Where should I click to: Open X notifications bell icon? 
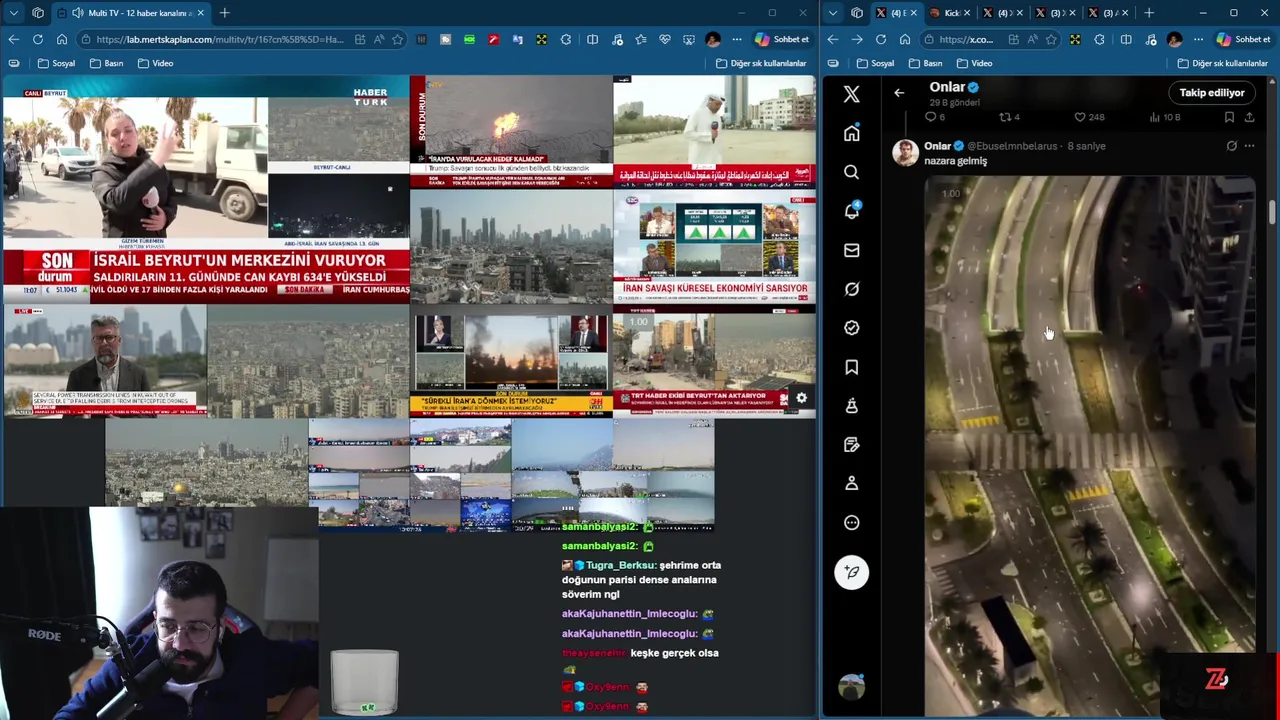(x=851, y=211)
